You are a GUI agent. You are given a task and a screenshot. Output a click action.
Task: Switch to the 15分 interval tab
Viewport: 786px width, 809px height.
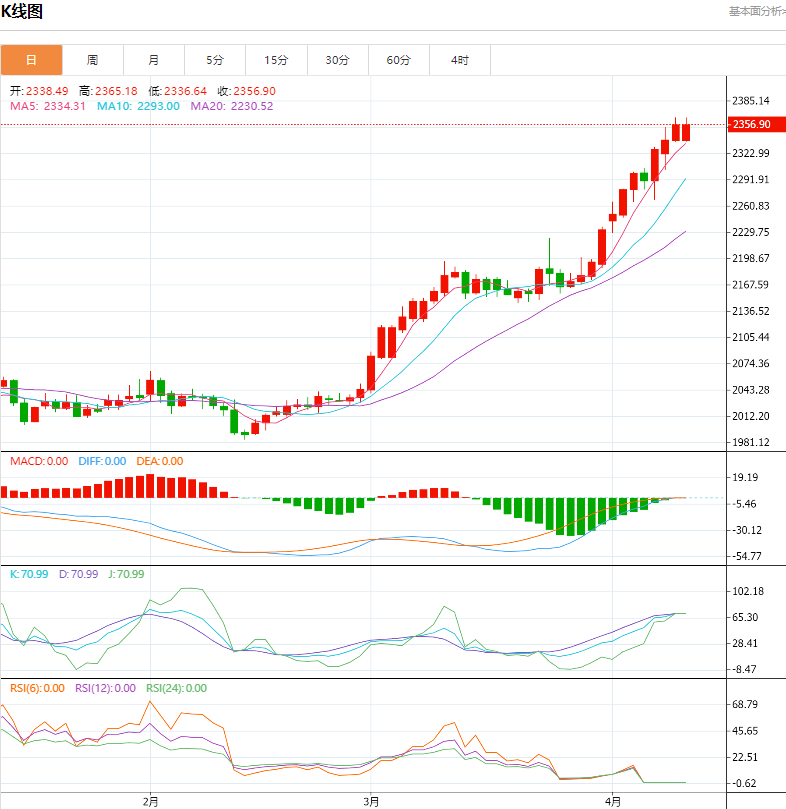276,60
